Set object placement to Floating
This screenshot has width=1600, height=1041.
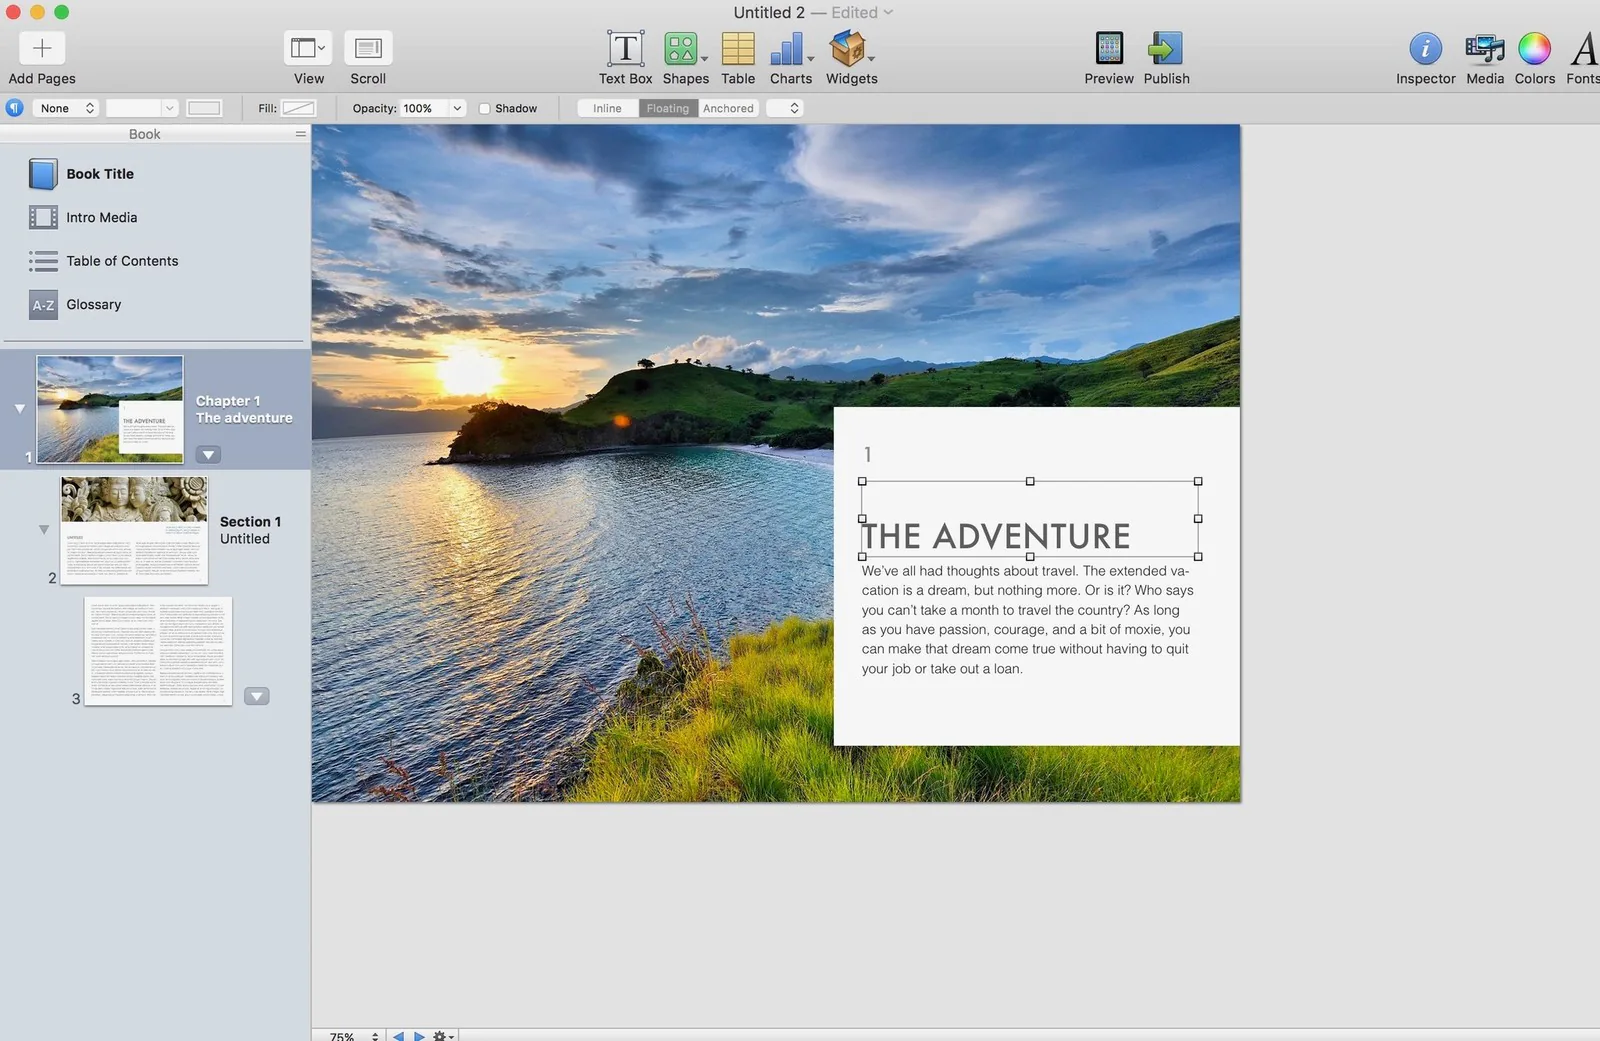click(668, 108)
